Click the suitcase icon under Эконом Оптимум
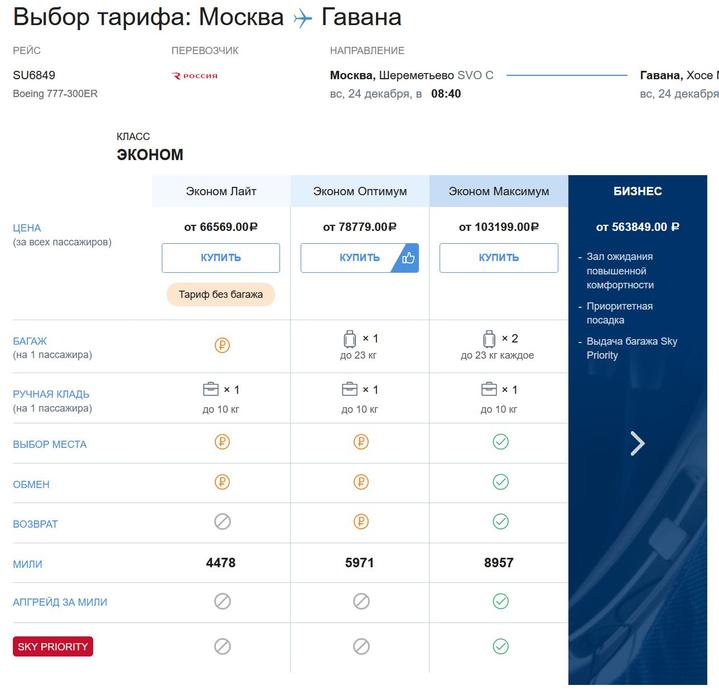This screenshot has height=700, width=719. 350,339
